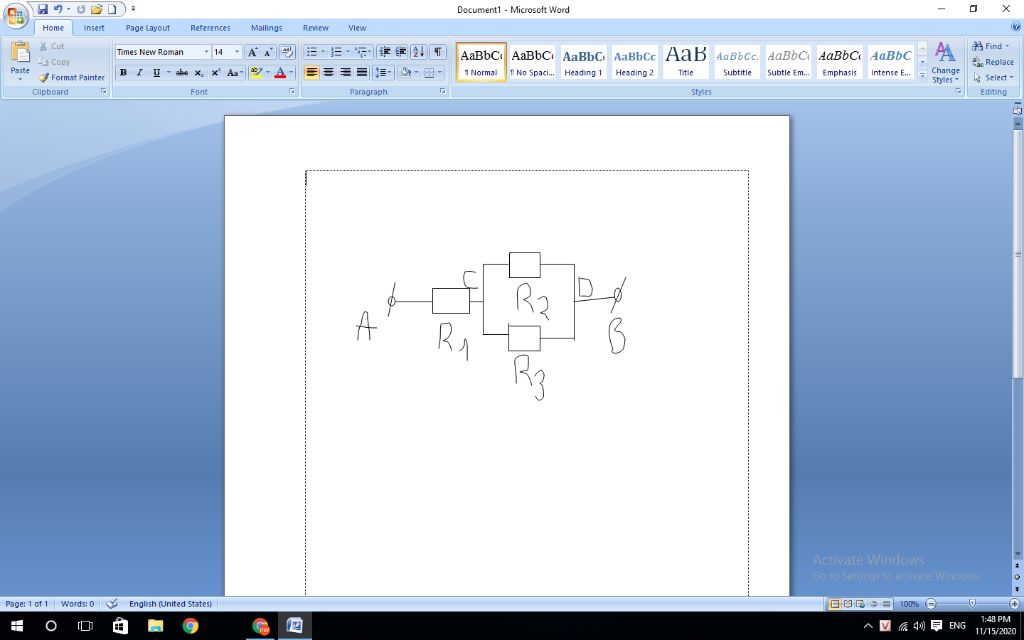The height and width of the screenshot is (640, 1024).
Task: Decrease the paragraph indent
Action: coord(385,52)
